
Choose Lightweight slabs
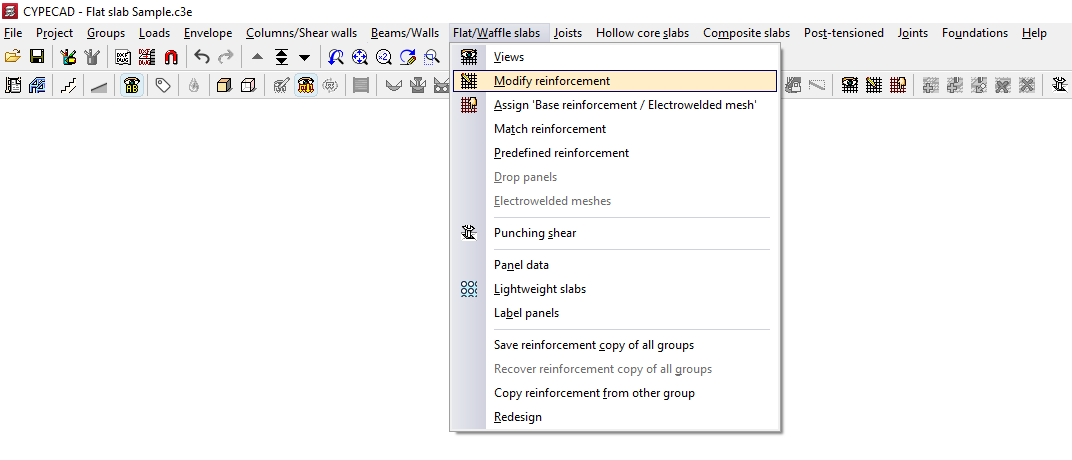(614, 288)
